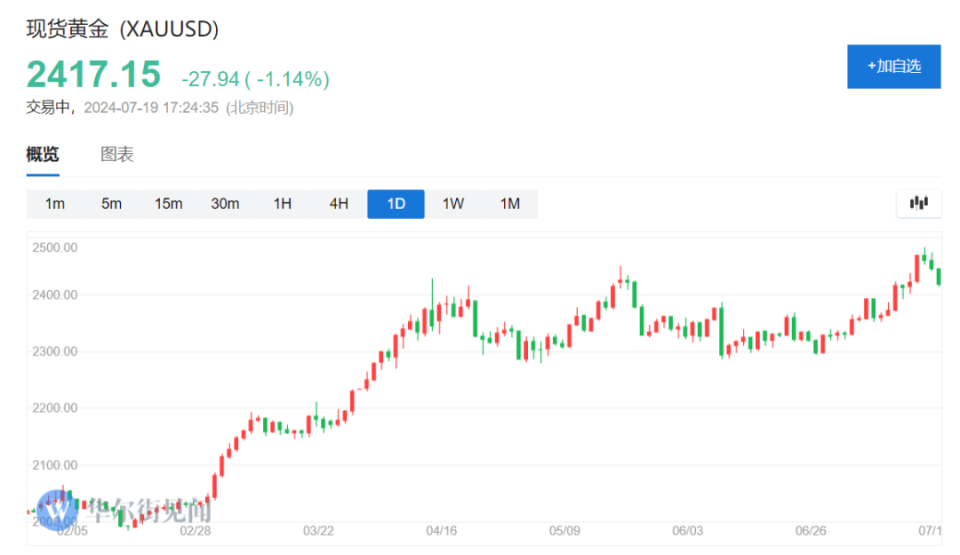Open the candlestick chart type icon
This screenshot has width=960, height=555.
tap(919, 203)
